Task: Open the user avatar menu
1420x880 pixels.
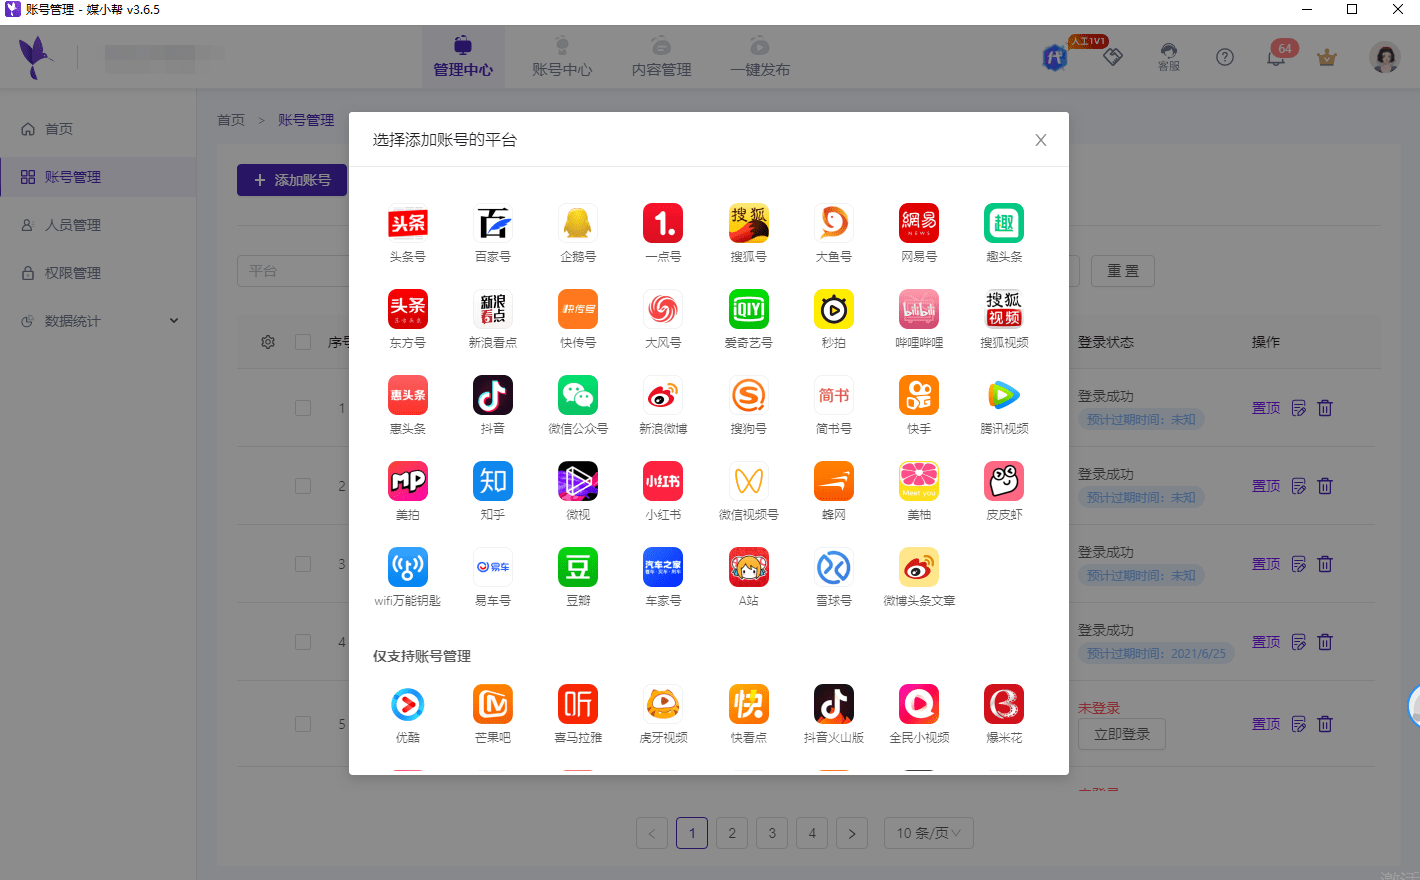Action: (1385, 57)
